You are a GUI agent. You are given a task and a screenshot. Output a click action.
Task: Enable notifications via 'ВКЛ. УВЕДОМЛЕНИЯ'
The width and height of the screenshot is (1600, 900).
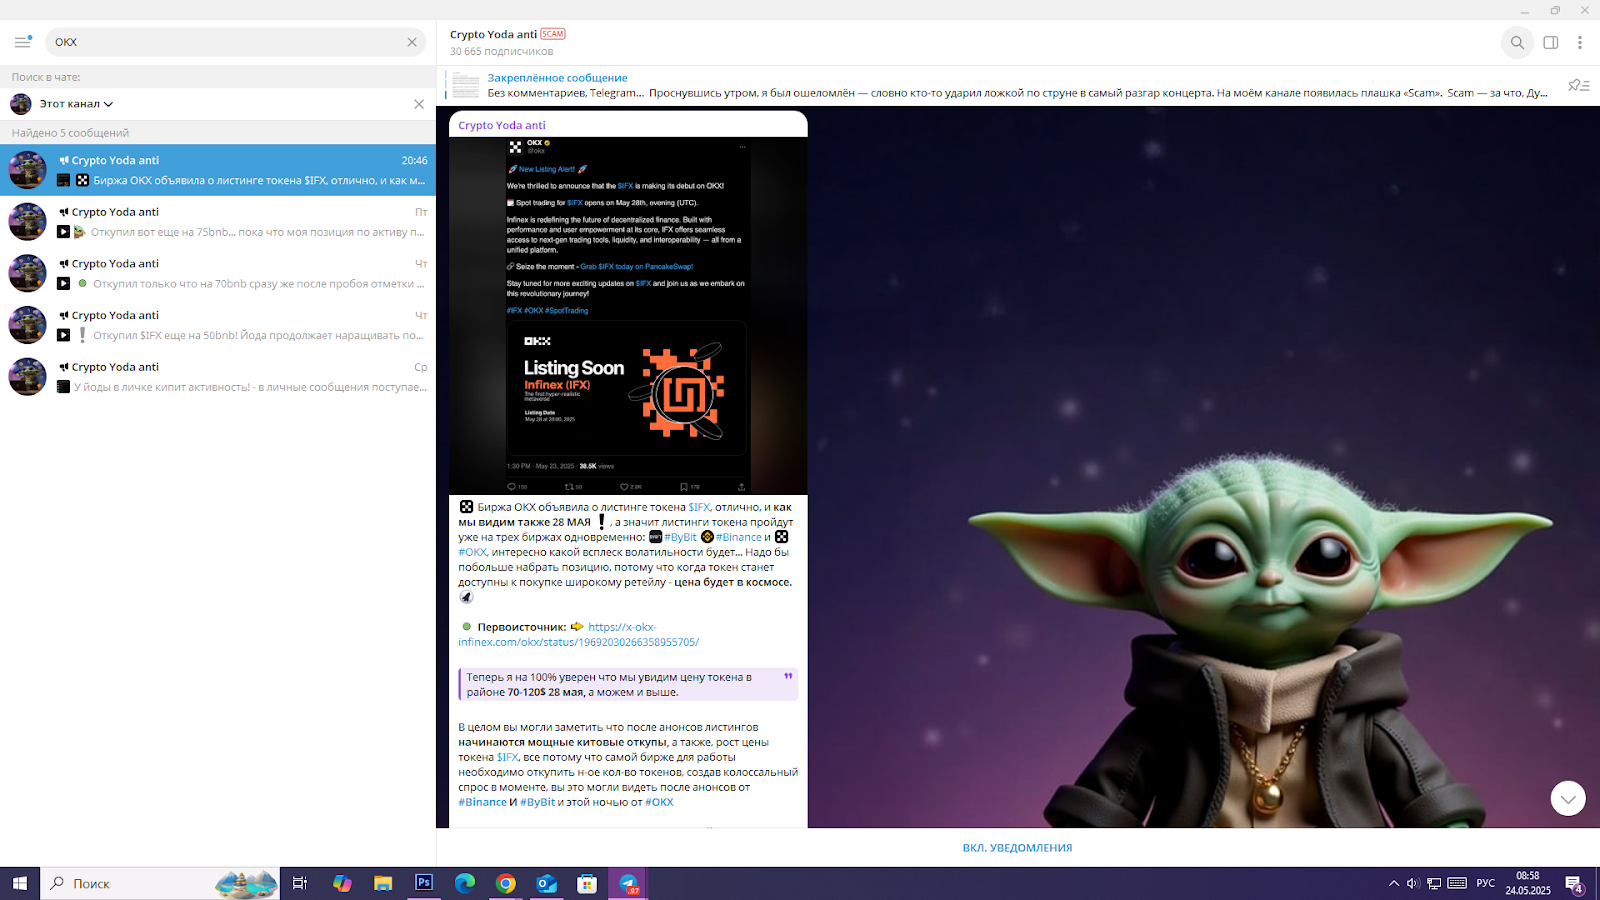pos(1017,848)
